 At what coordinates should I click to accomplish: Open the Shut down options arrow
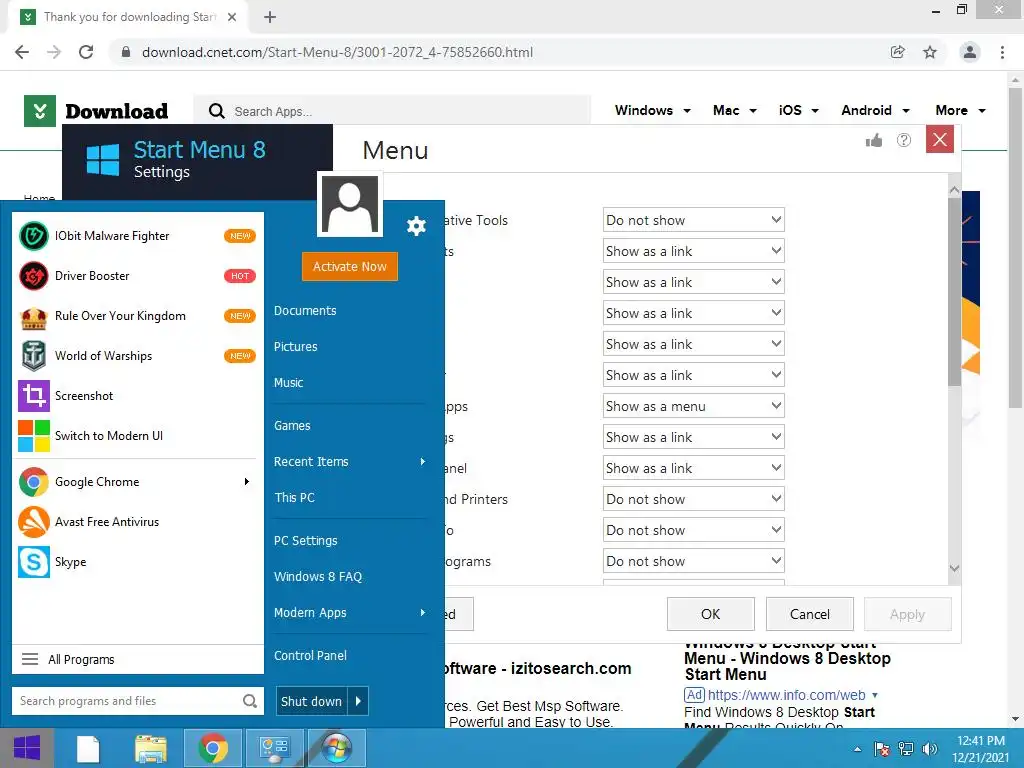point(359,701)
